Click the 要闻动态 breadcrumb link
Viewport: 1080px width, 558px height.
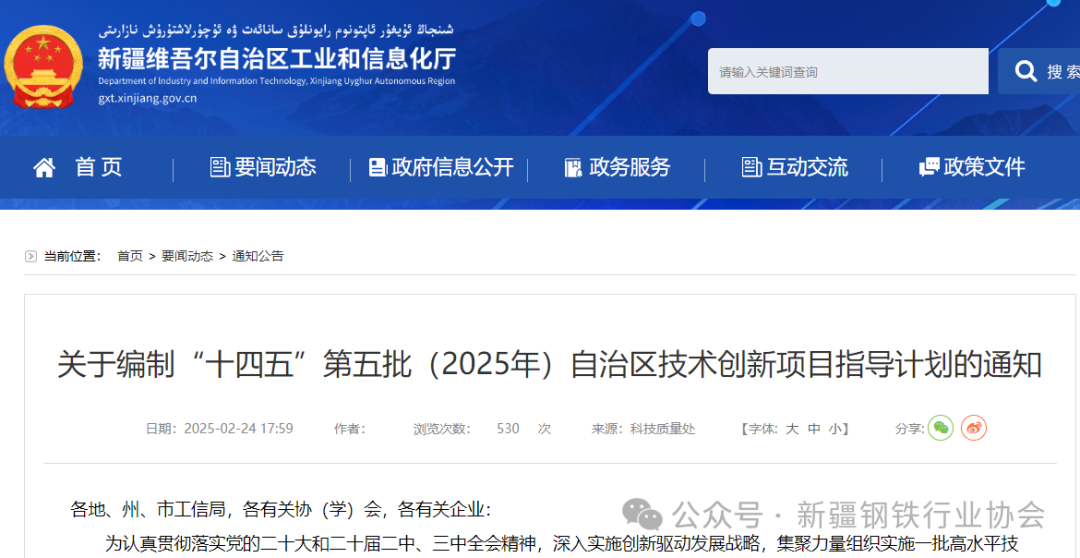(187, 256)
